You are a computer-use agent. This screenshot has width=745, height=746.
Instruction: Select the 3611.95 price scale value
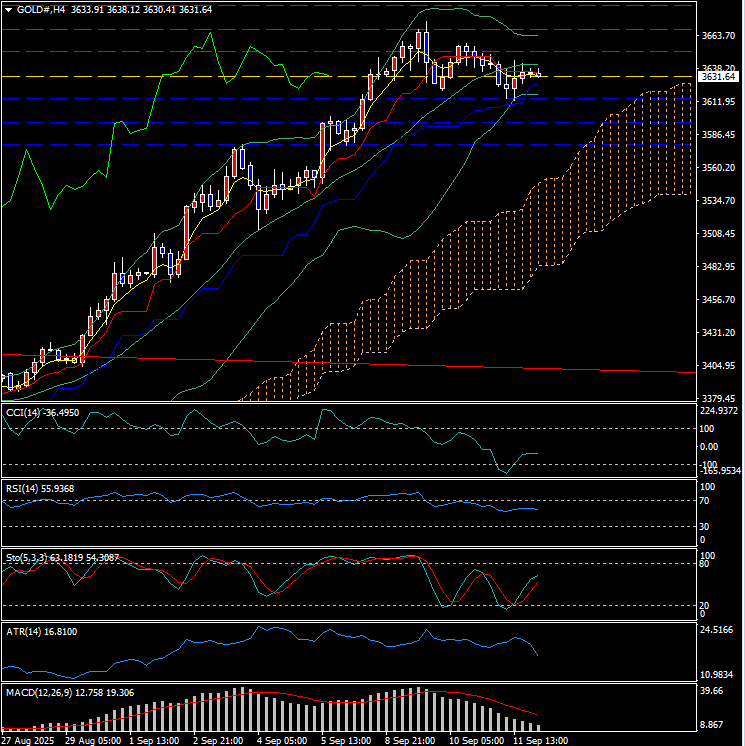pyautogui.click(x=718, y=102)
